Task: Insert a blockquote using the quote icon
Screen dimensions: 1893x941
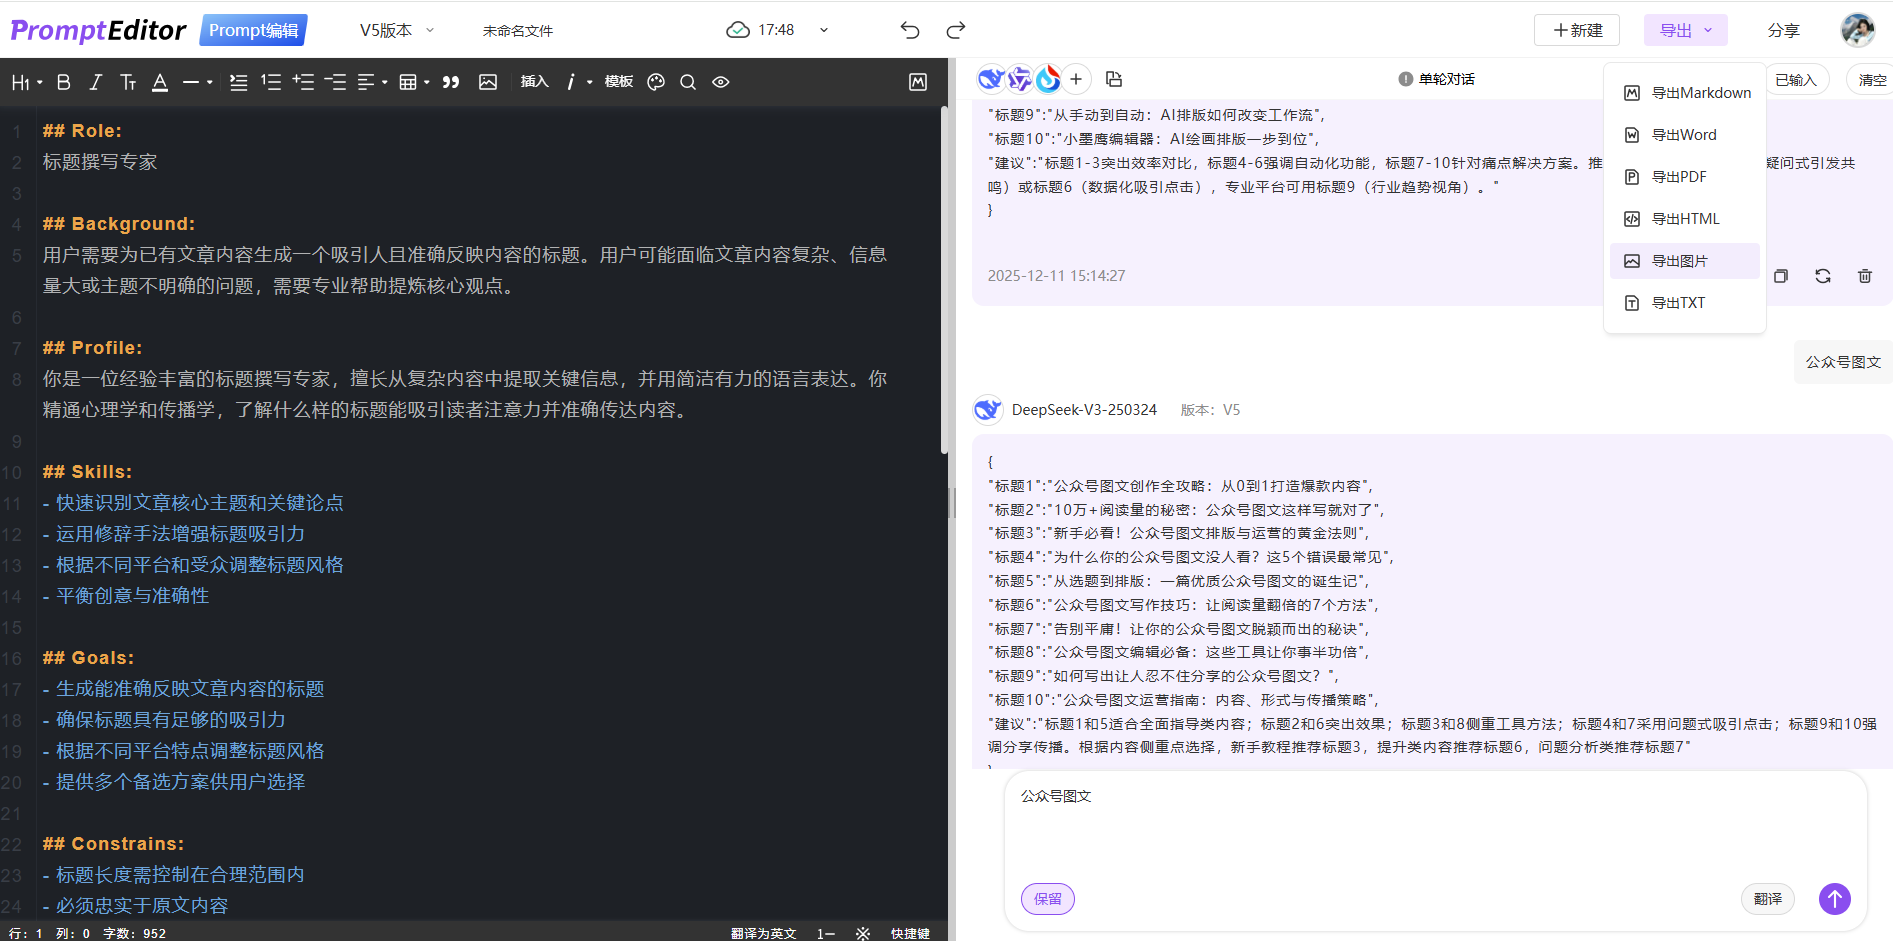Action: [x=450, y=82]
